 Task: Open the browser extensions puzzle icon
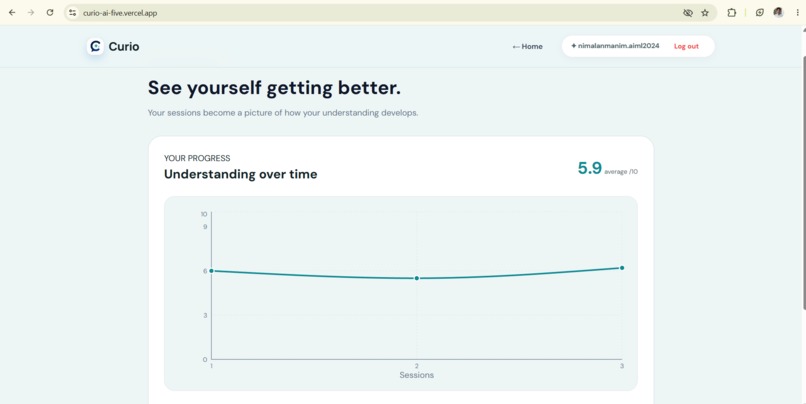(731, 13)
